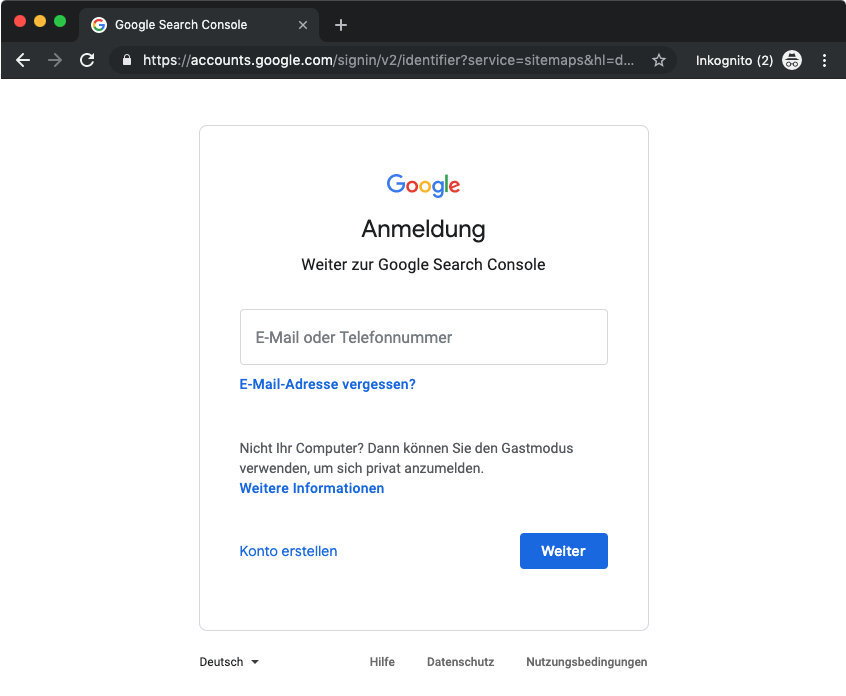Bookmark the page with the star icon
This screenshot has width=846, height=696.
tap(659, 60)
